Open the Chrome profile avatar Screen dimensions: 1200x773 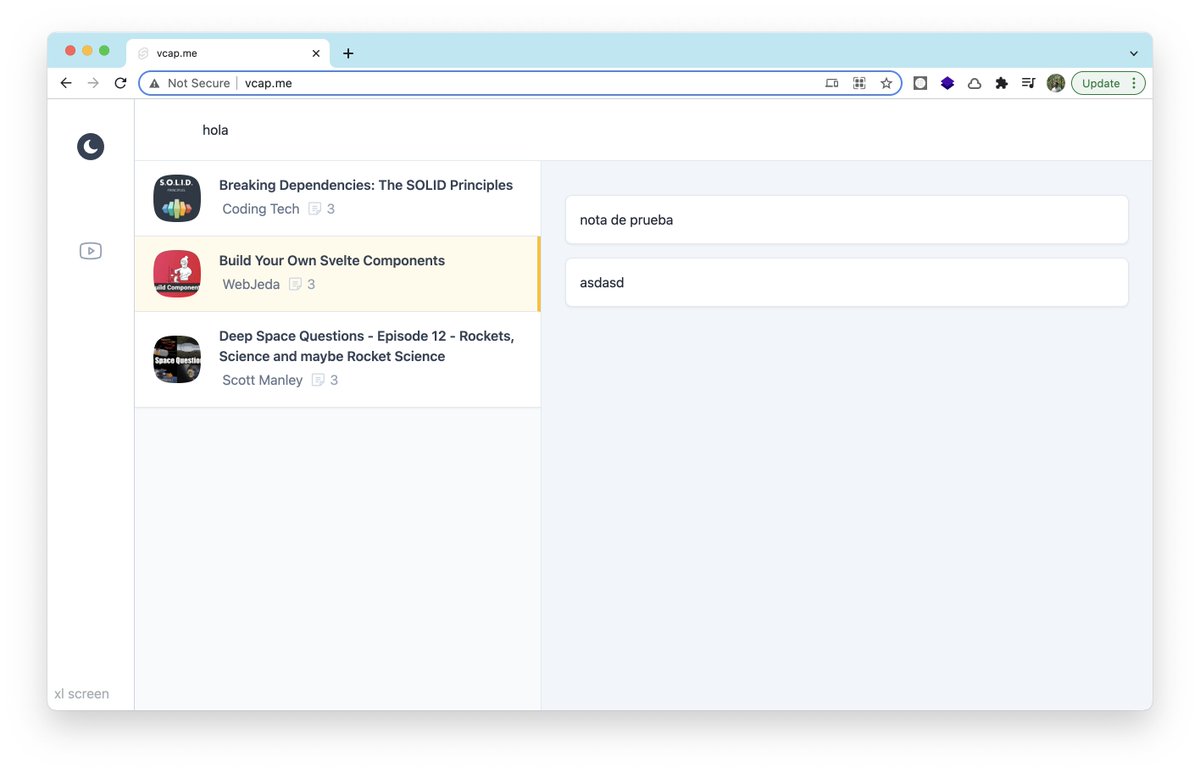1056,83
